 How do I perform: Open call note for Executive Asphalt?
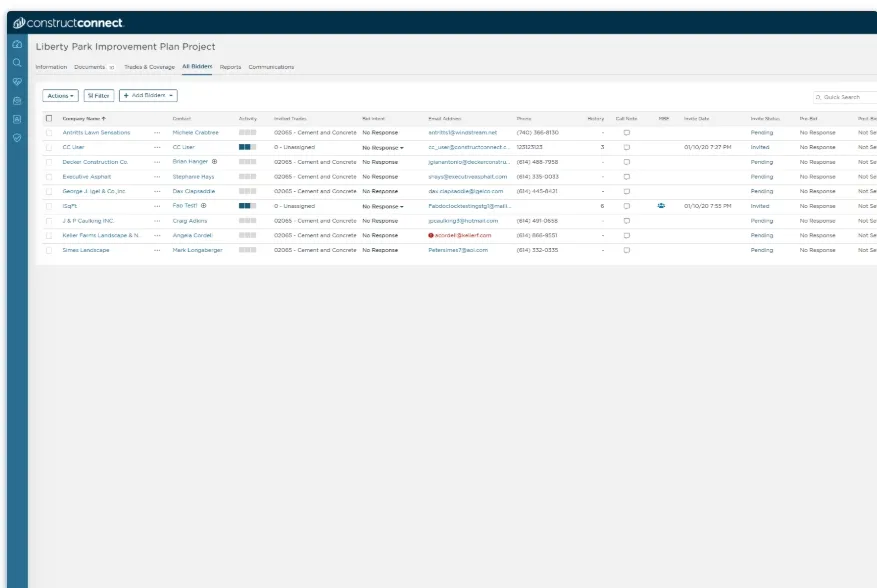pos(626,176)
